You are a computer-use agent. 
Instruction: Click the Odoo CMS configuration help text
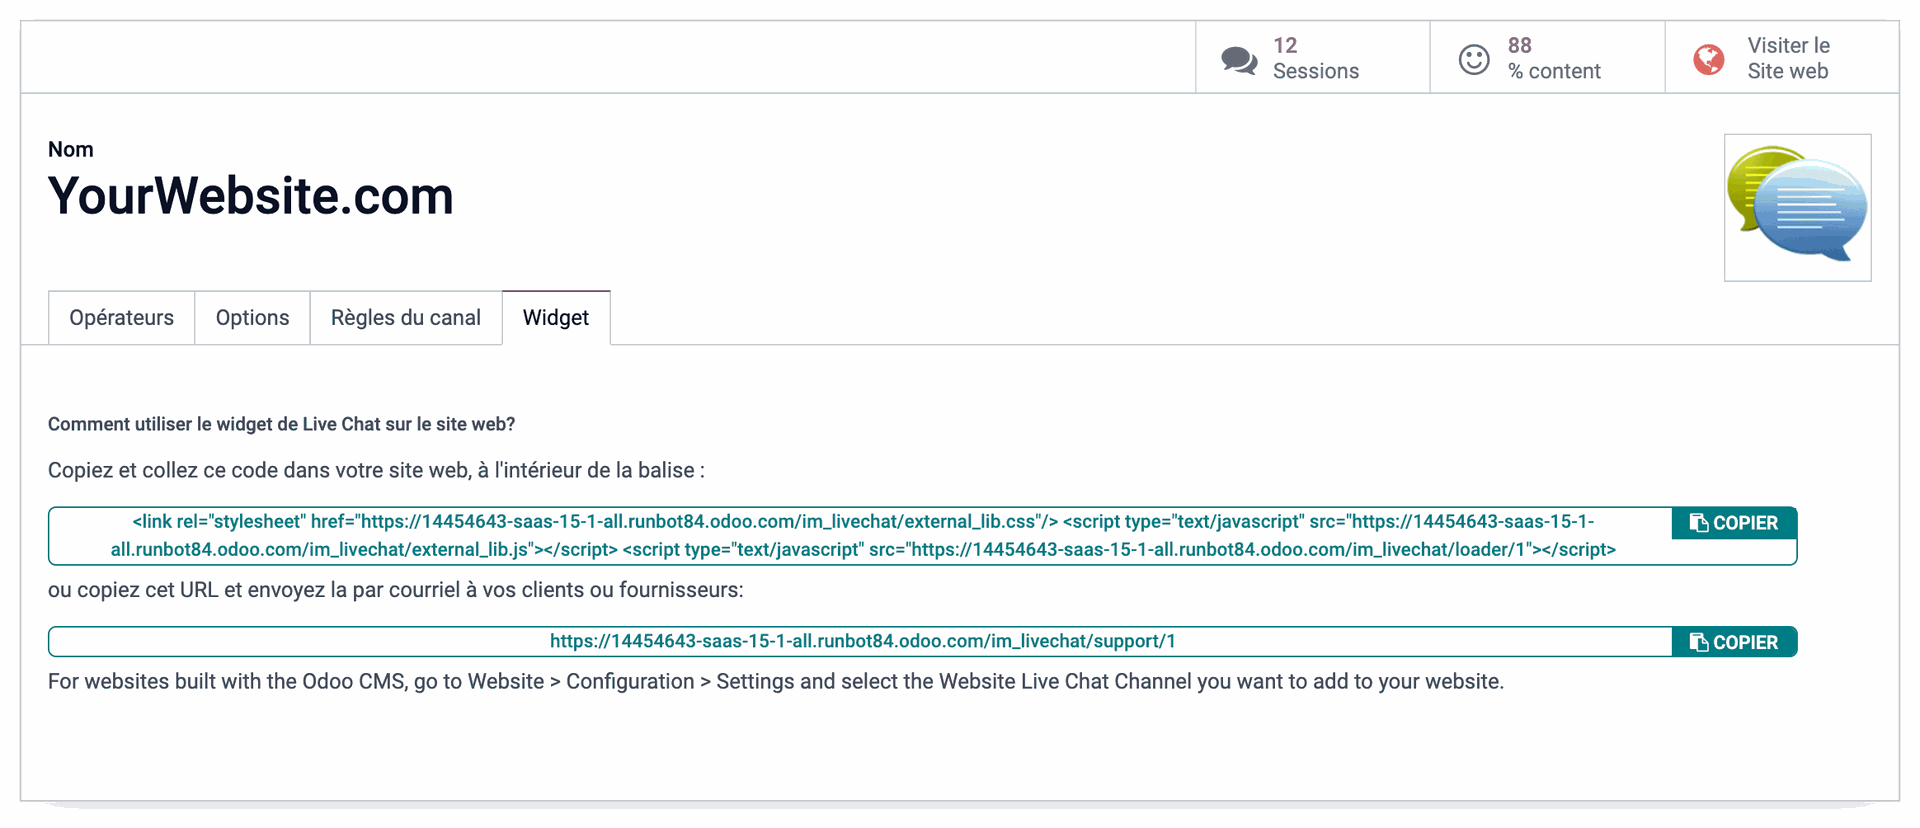point(775,682)
